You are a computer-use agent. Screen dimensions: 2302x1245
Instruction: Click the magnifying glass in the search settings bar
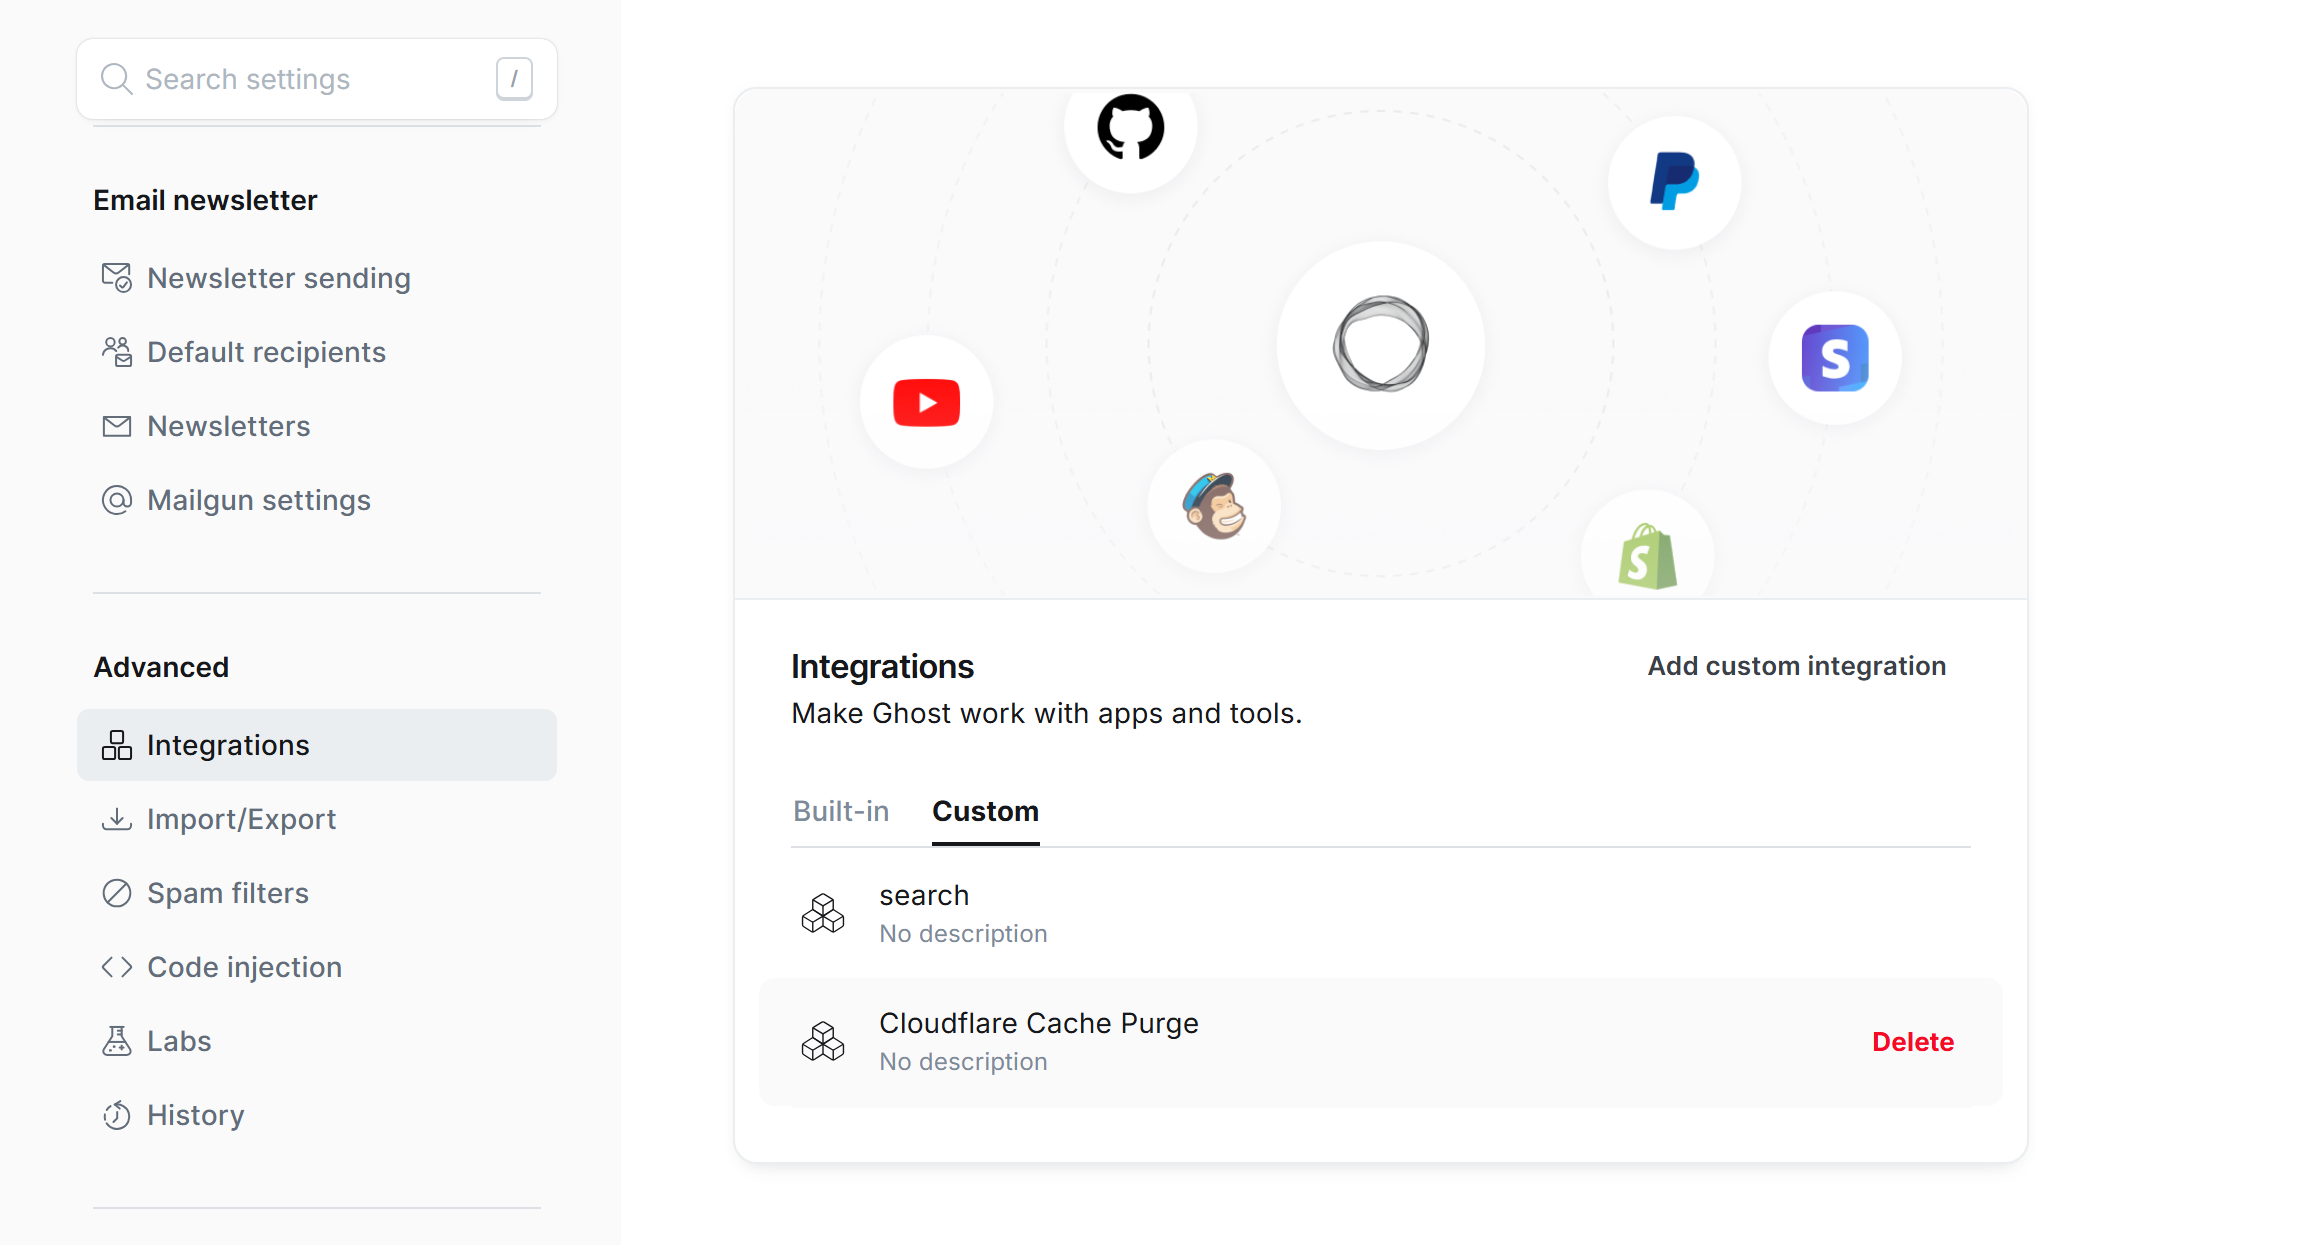click(x=117, y=78)
